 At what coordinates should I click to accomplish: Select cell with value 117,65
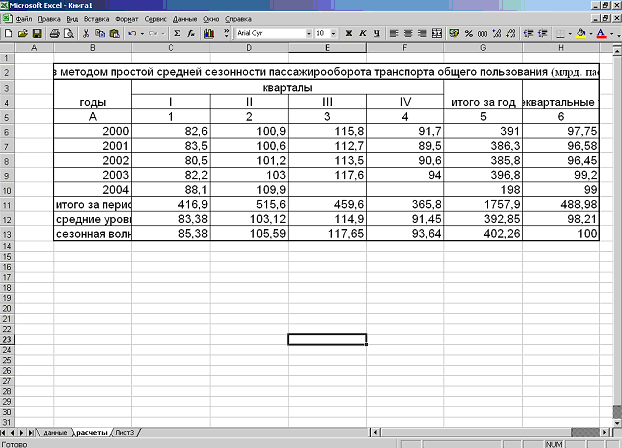327,234
